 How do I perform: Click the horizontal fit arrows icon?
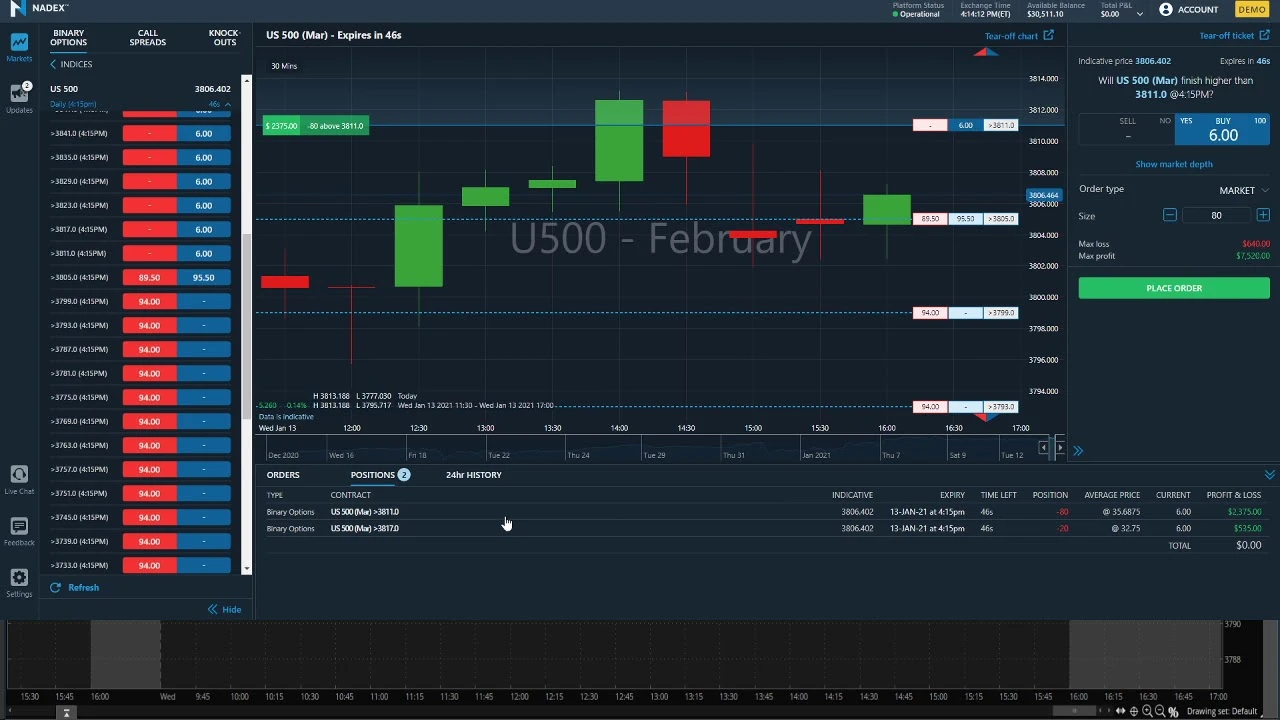tap(1121, 712)
